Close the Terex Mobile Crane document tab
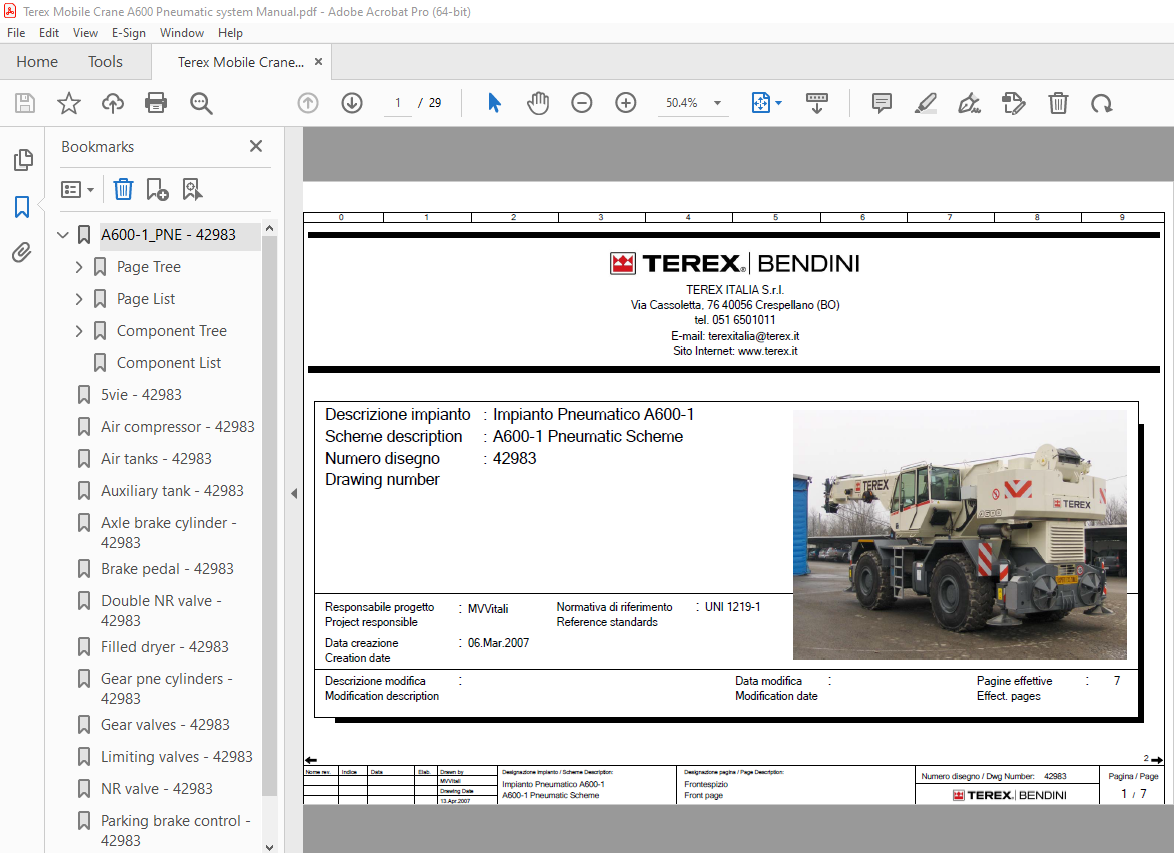This screenshot has height=853, width=1174. click(318, 62)
